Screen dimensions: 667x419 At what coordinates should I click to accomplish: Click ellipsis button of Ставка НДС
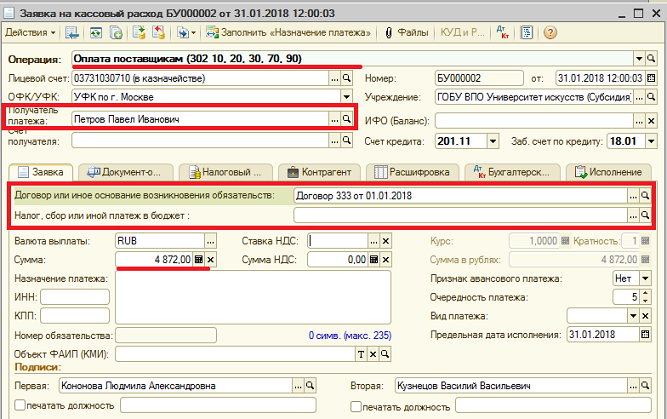(x=373, y=241)
